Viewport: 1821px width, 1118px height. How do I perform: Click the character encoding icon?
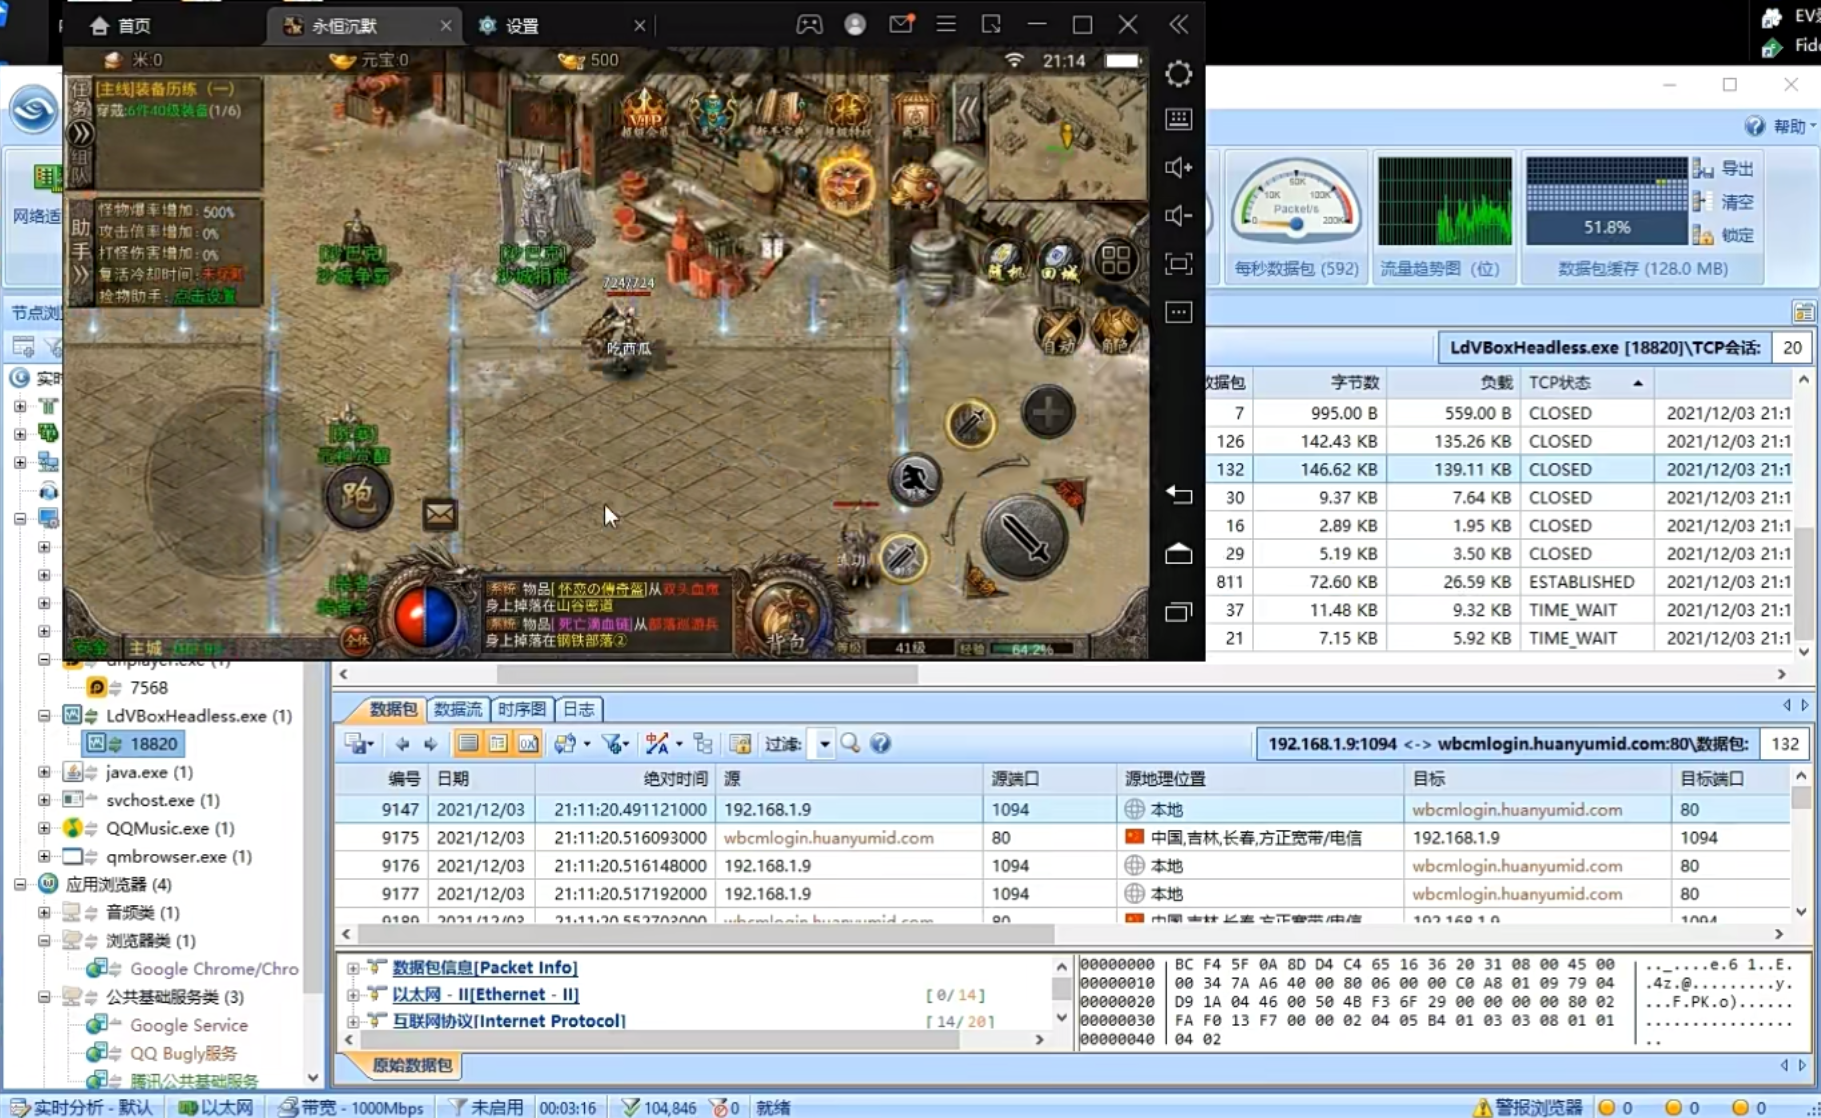(x=658, y=743)
